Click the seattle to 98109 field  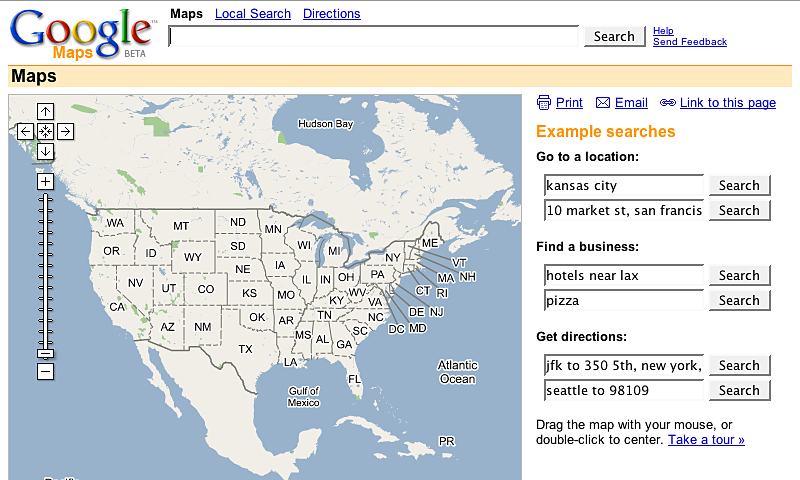pyautogui.click(x=624, y=390)
